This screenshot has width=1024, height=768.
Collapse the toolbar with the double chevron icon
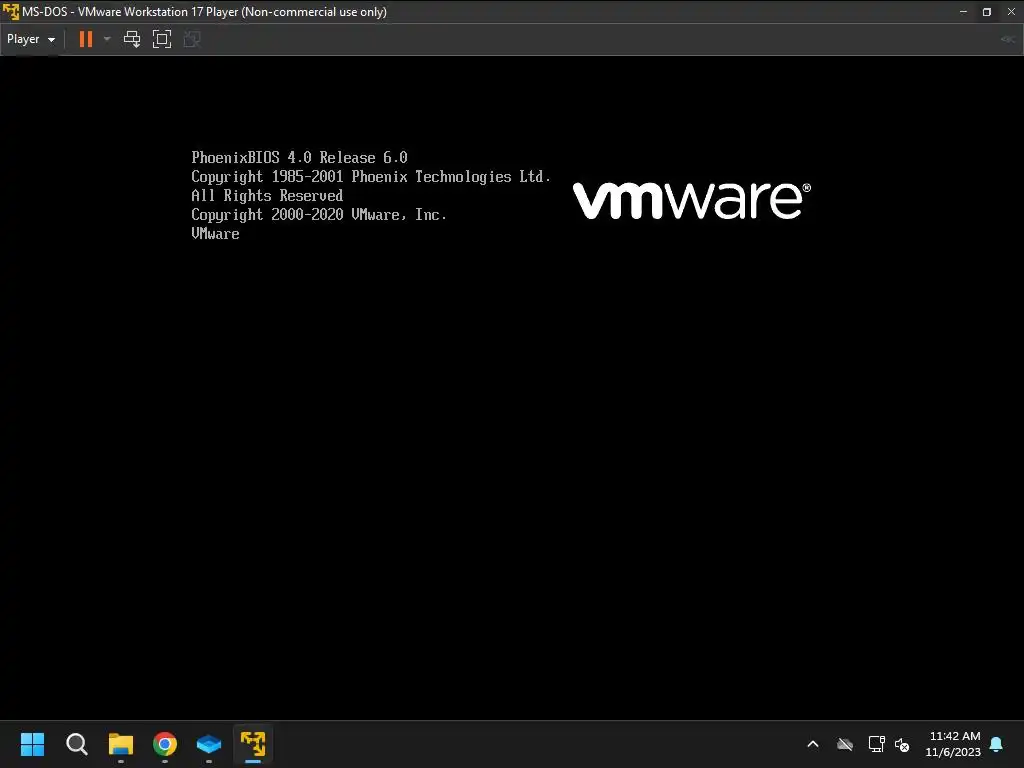(1008, 39)
